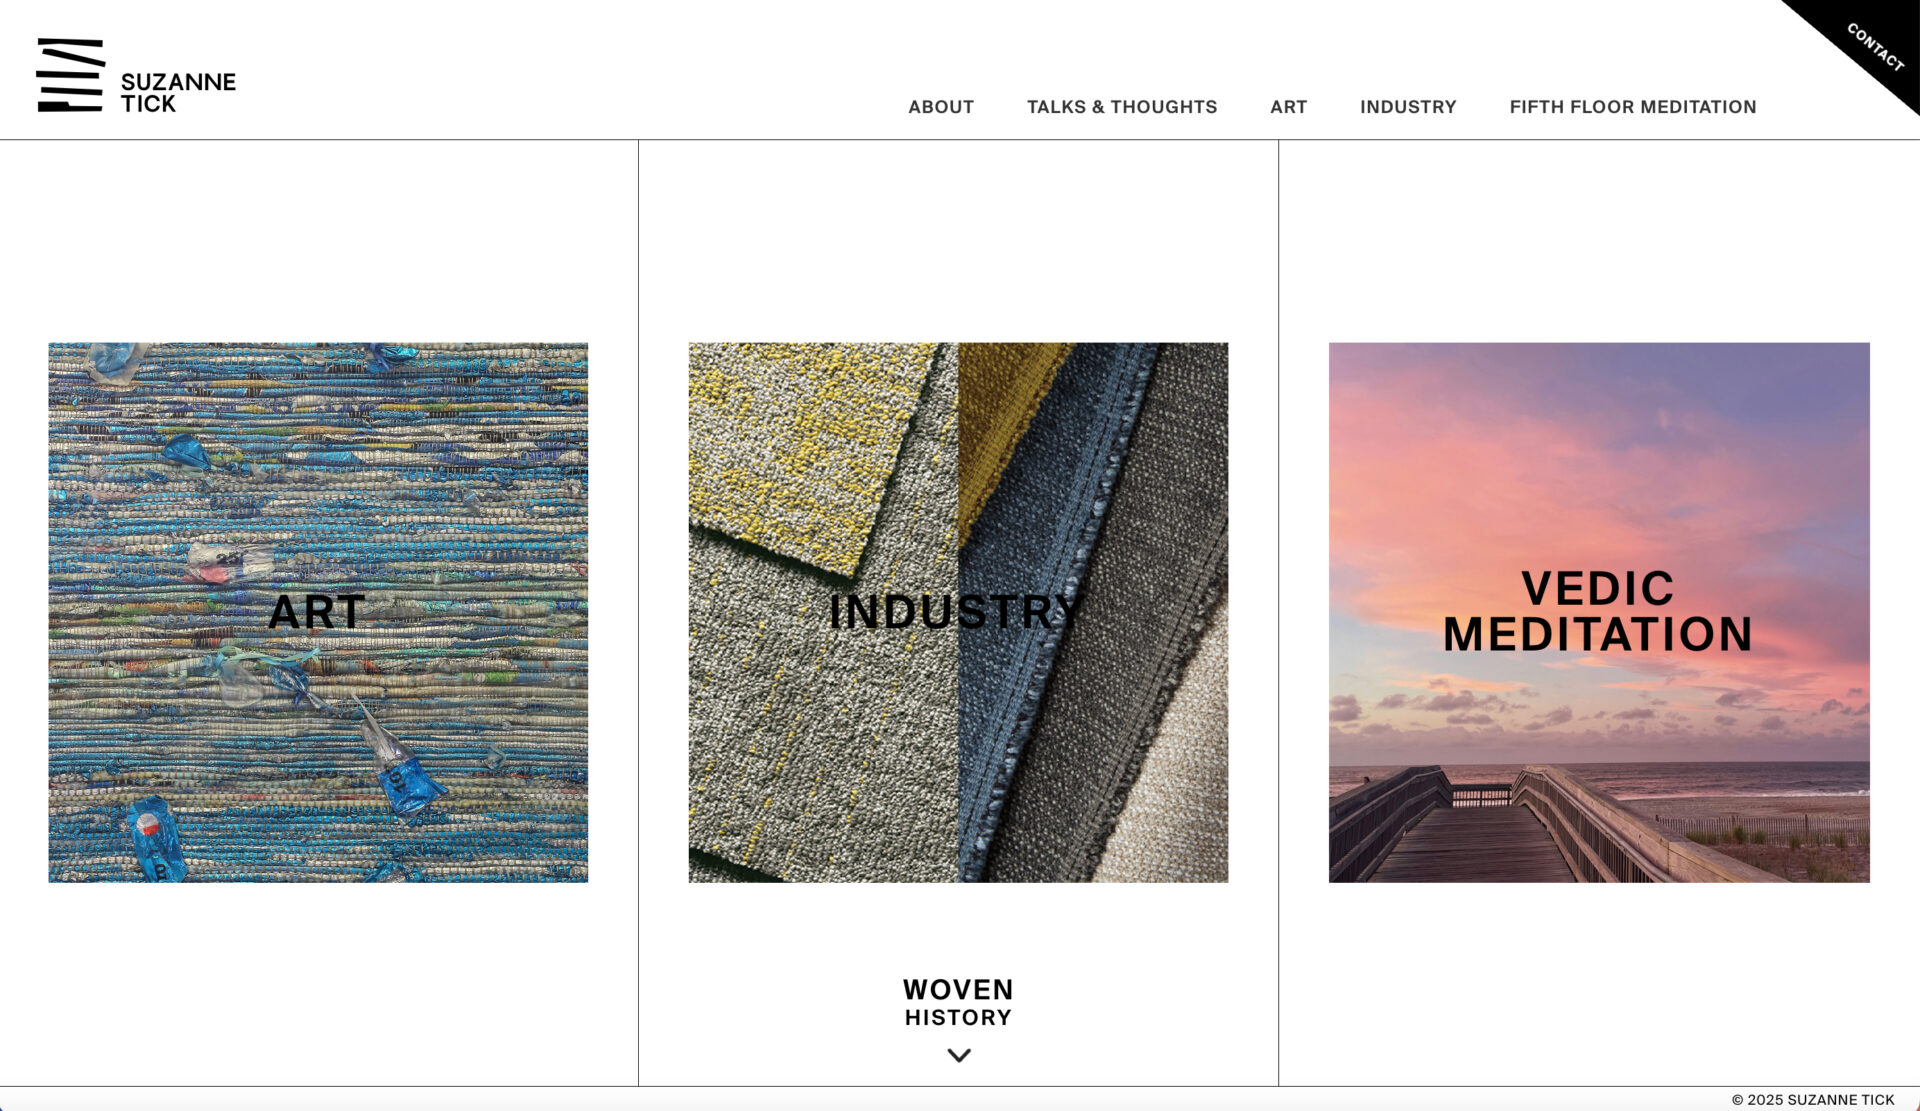1920x1111 pixels.
Task: Open the About menu item
Action: coord(940,107)
